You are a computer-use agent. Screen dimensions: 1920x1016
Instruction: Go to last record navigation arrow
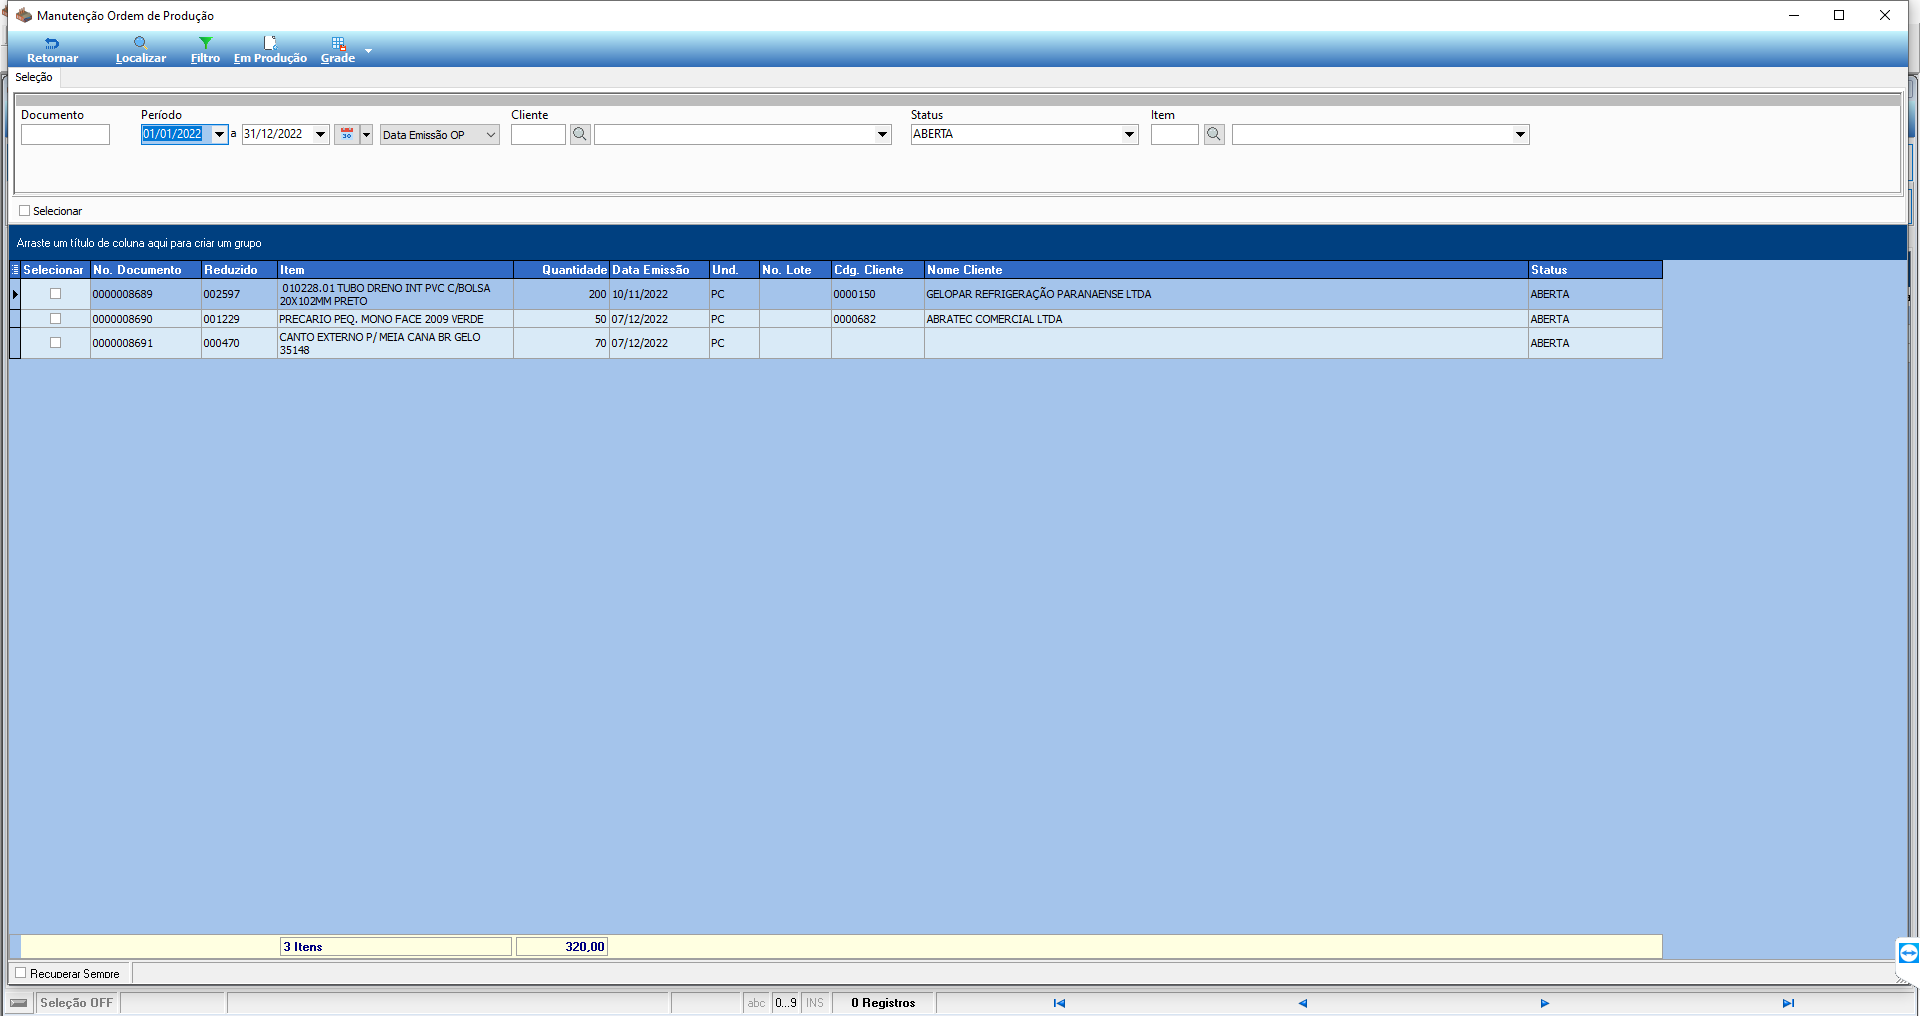tap(1788, 1003)
